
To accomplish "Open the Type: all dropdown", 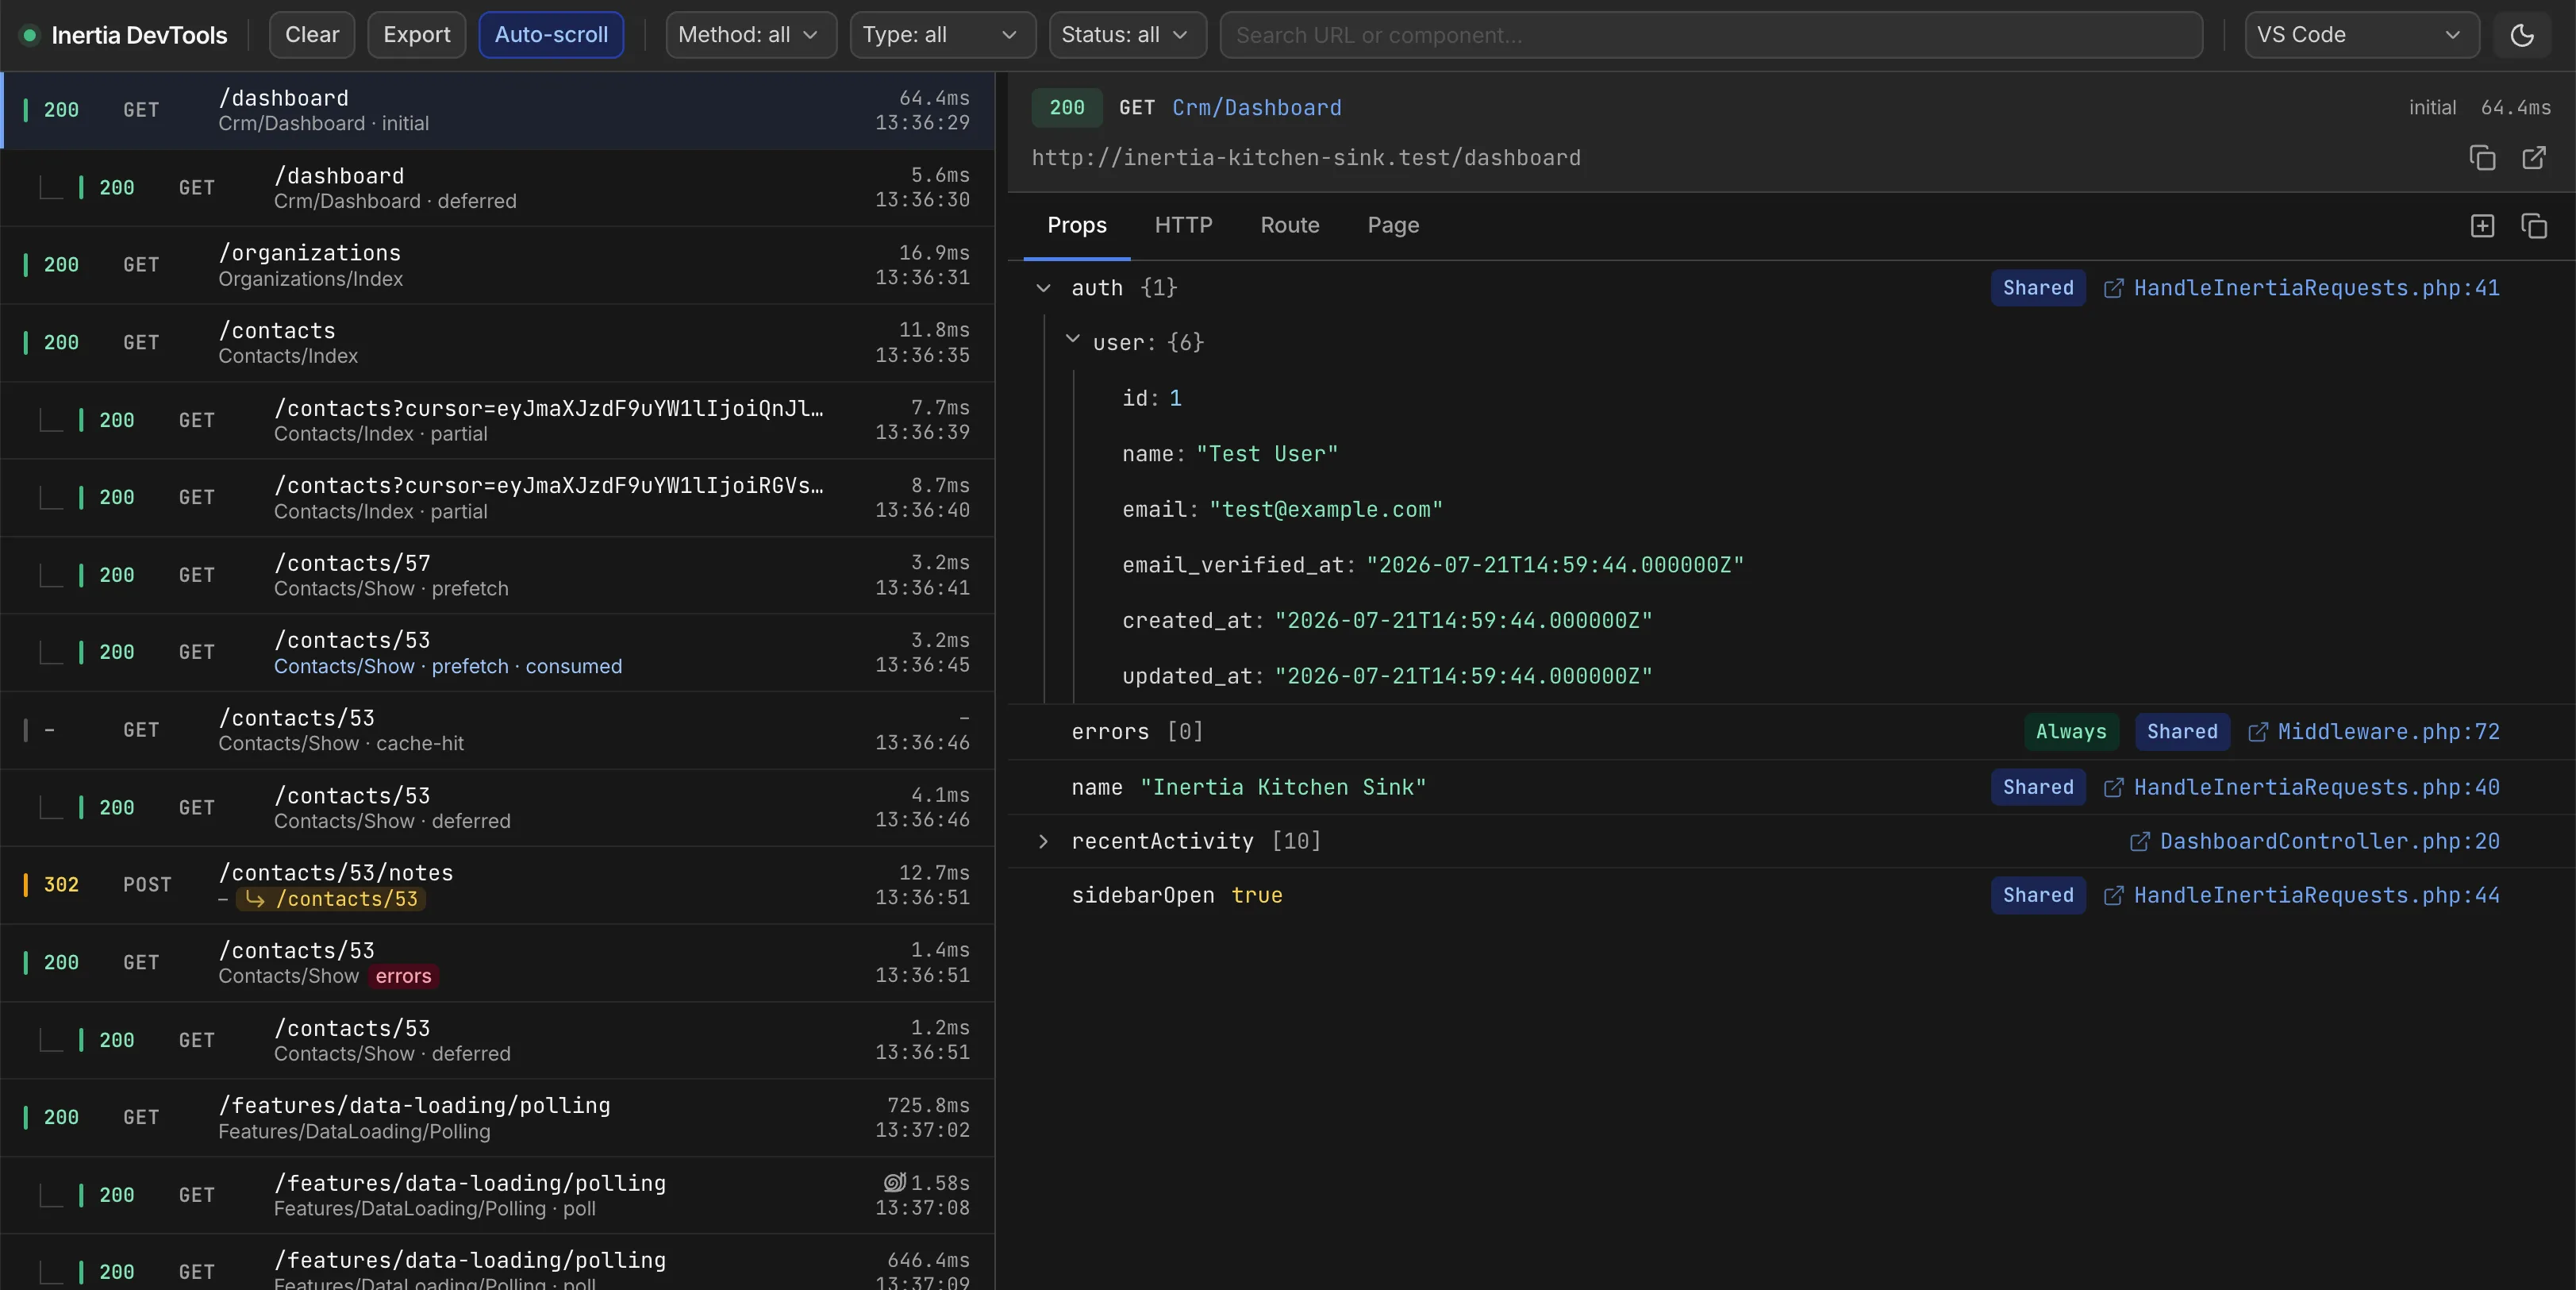I will click(x=942, y=35).
